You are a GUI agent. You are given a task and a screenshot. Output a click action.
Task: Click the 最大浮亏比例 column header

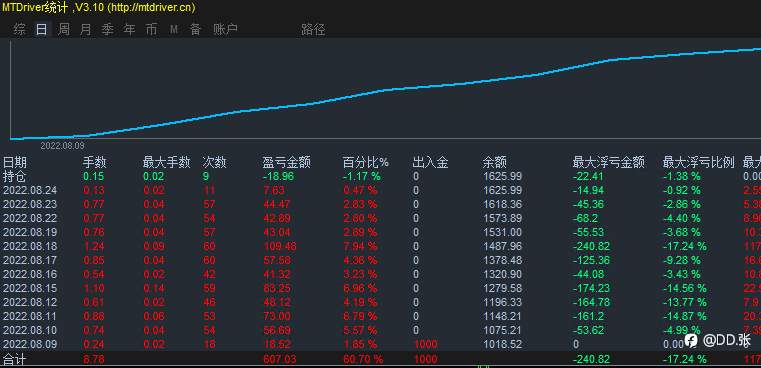(698, 162)
